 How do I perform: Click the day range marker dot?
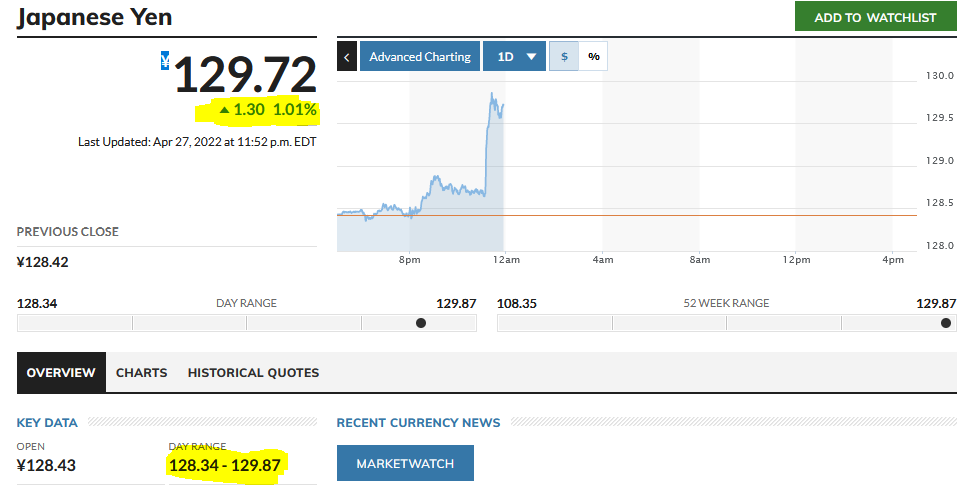(x=421, y=323)
